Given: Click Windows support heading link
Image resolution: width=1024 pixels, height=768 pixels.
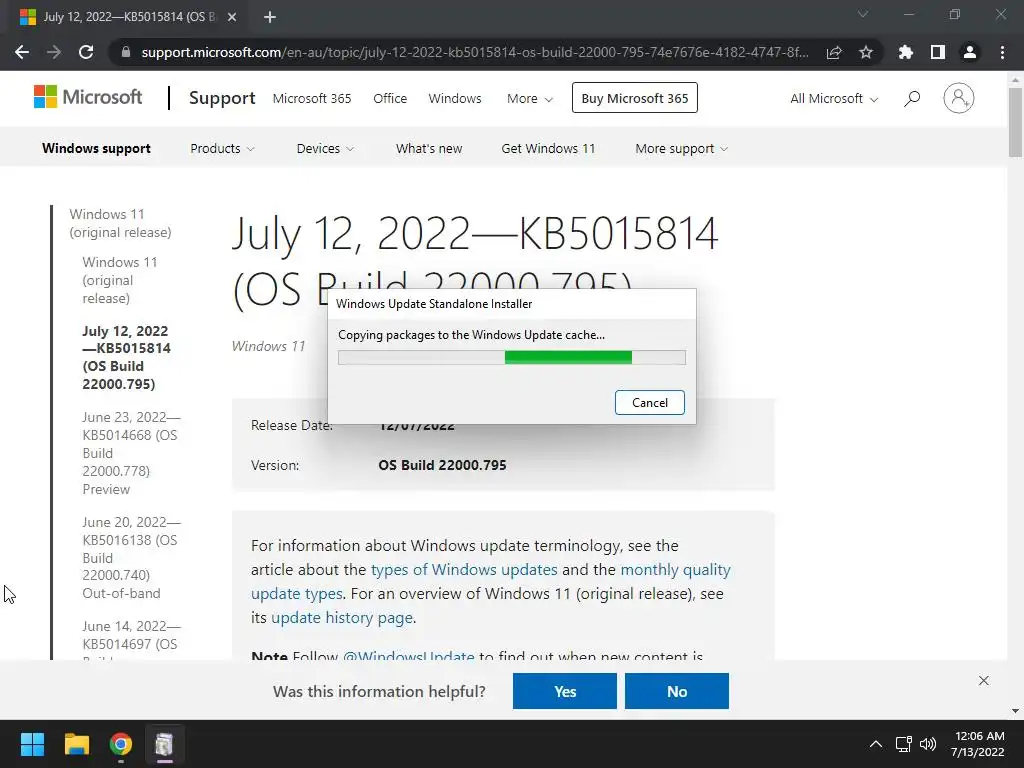Looking at the screenshot, I should [96, 149].
